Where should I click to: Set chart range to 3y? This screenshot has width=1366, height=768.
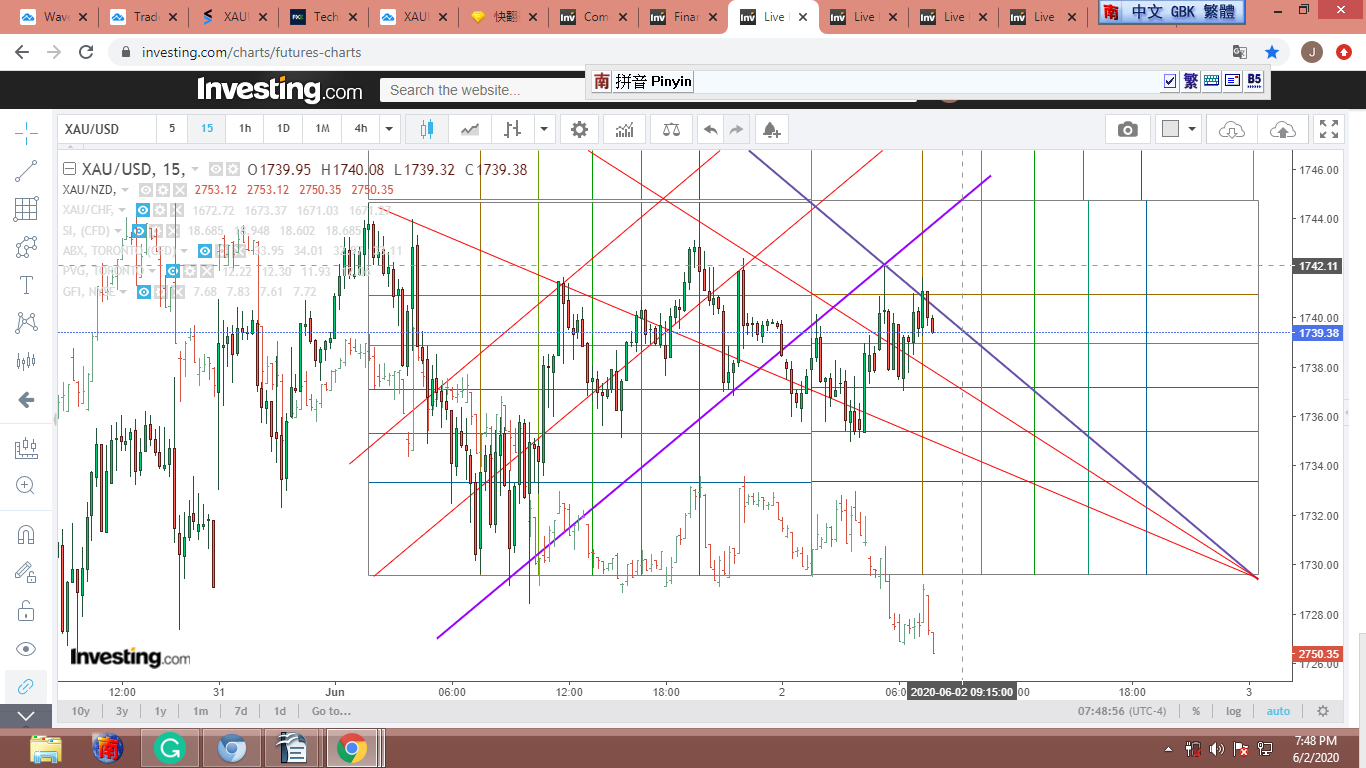point(121,711)
